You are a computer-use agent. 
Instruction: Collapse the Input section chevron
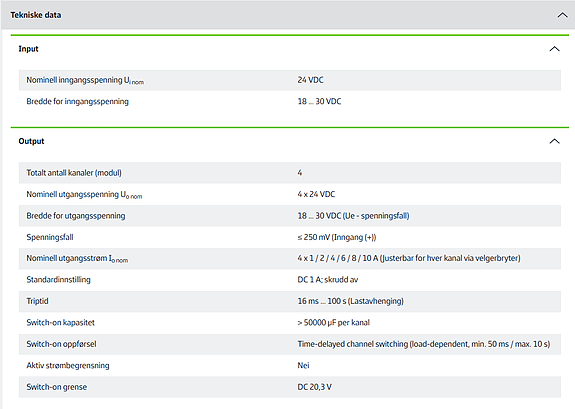[x=554, y=49]
